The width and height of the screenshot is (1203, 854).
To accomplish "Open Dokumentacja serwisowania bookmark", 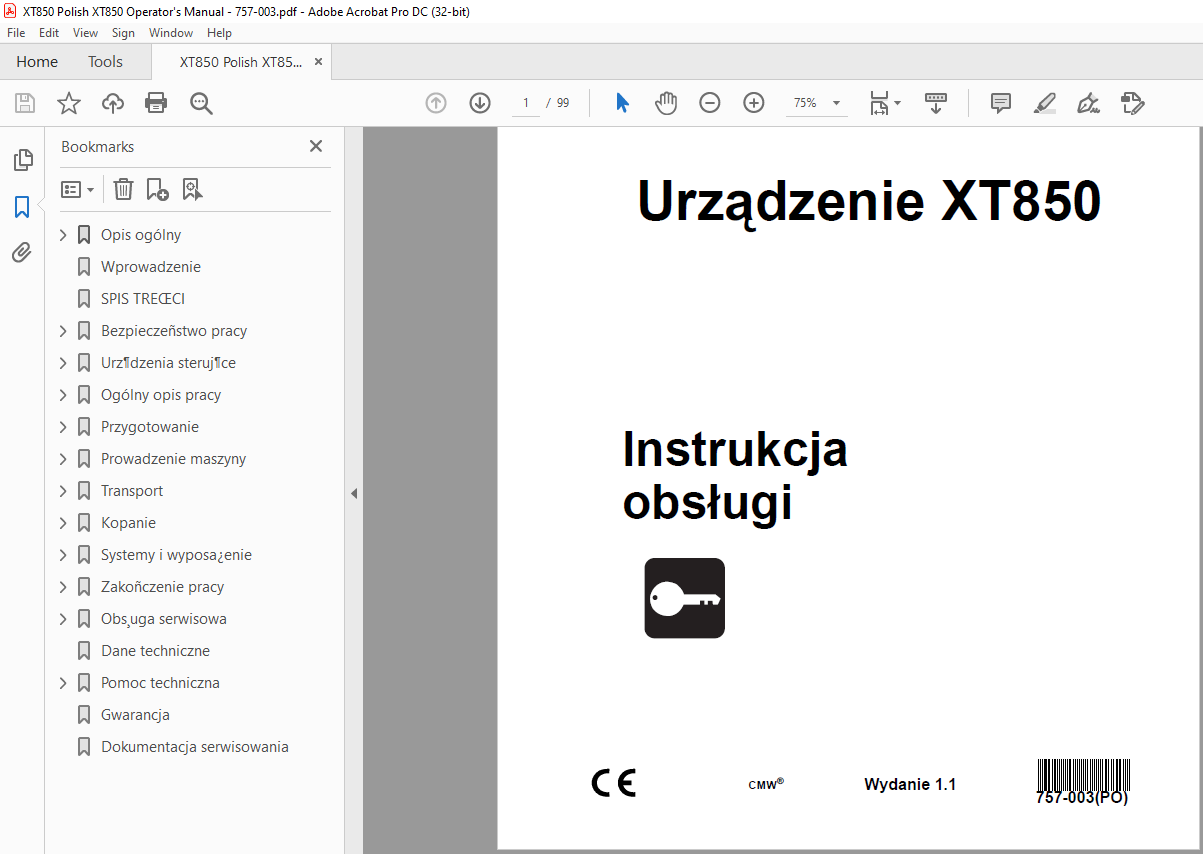I will [195, 747].
